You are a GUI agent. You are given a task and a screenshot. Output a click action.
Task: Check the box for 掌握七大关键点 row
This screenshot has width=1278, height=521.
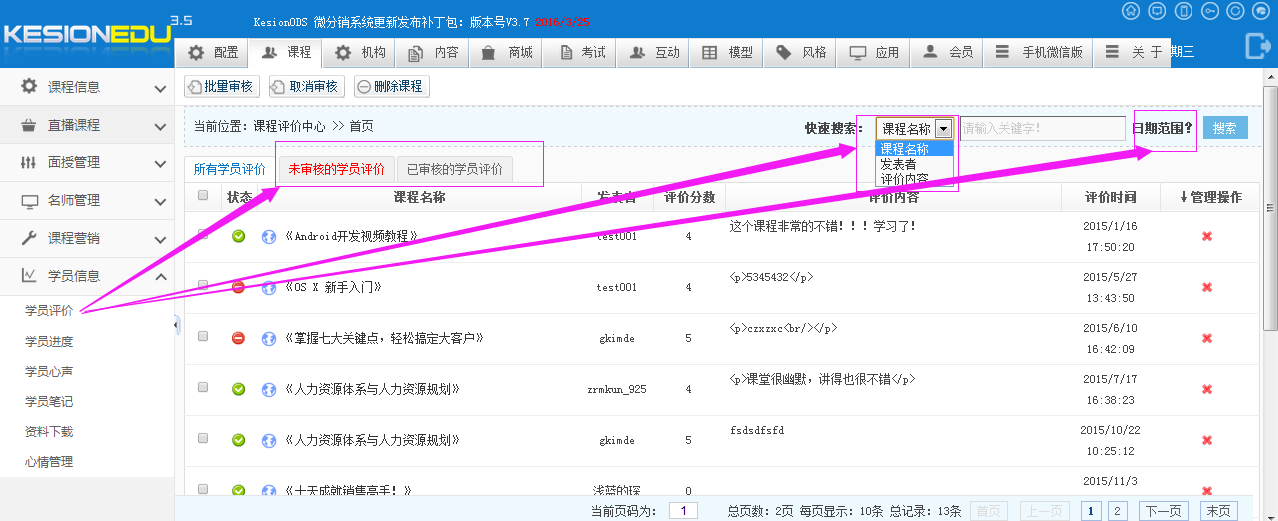pyautogui.click(x=203, y=337)
